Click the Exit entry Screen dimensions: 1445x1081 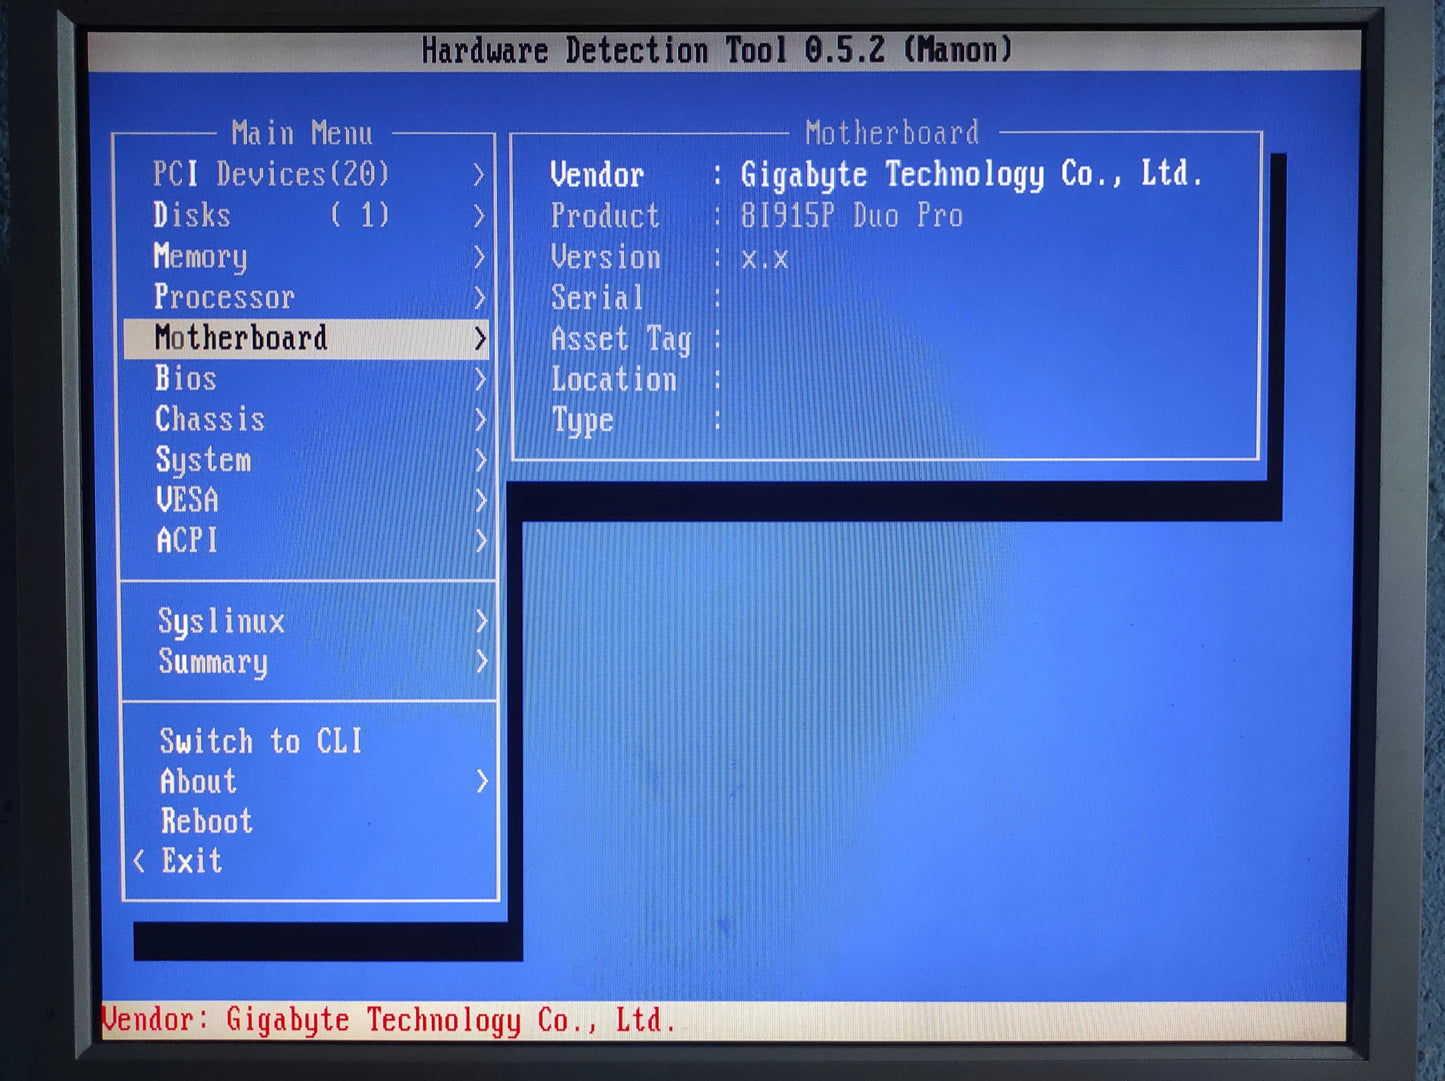192,861
